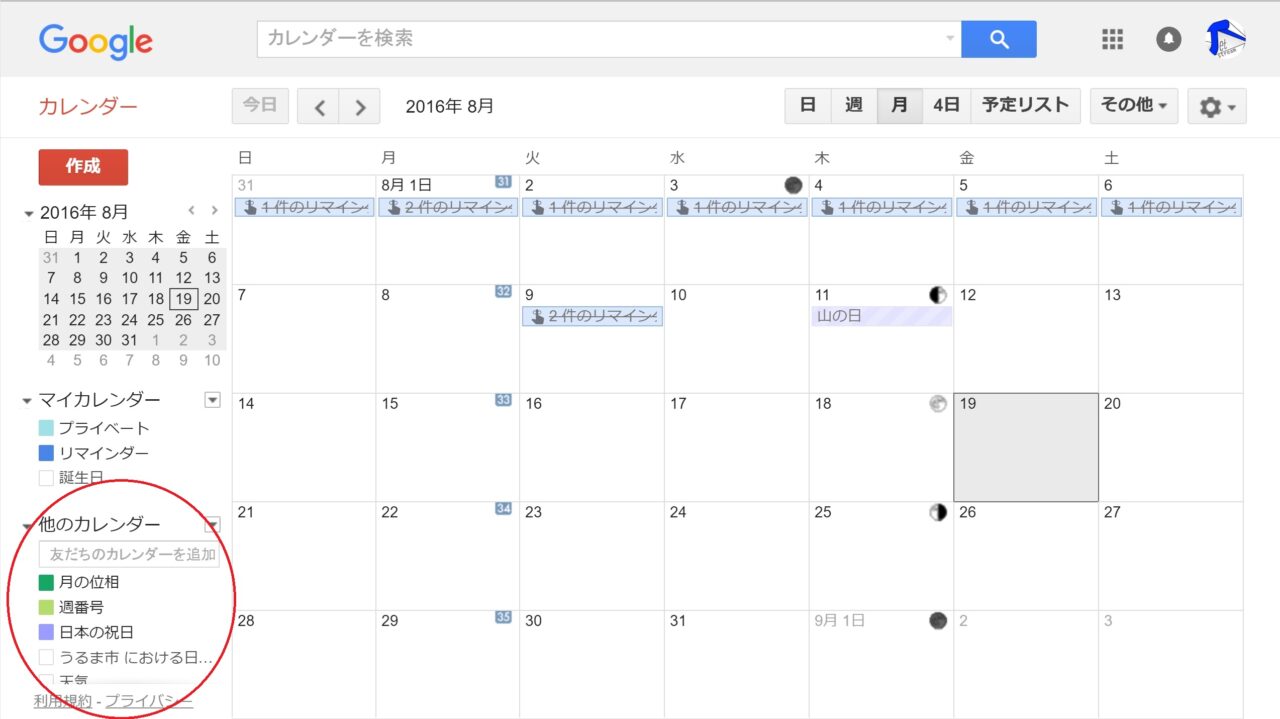Open the マイカレンダー options dropdown arrow
1280x719 pixels.
[212, 400]
